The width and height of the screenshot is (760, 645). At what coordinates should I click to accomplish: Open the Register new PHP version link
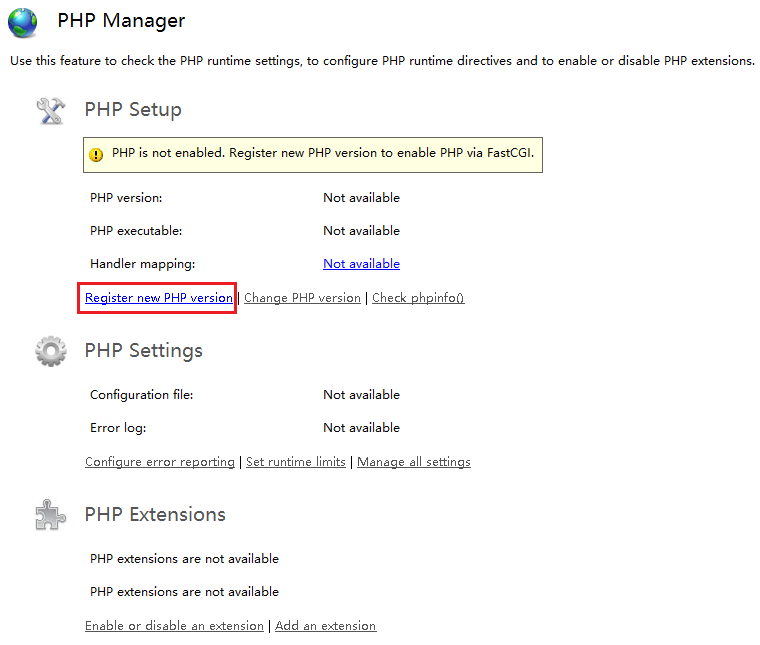click(x=158, y=298)
